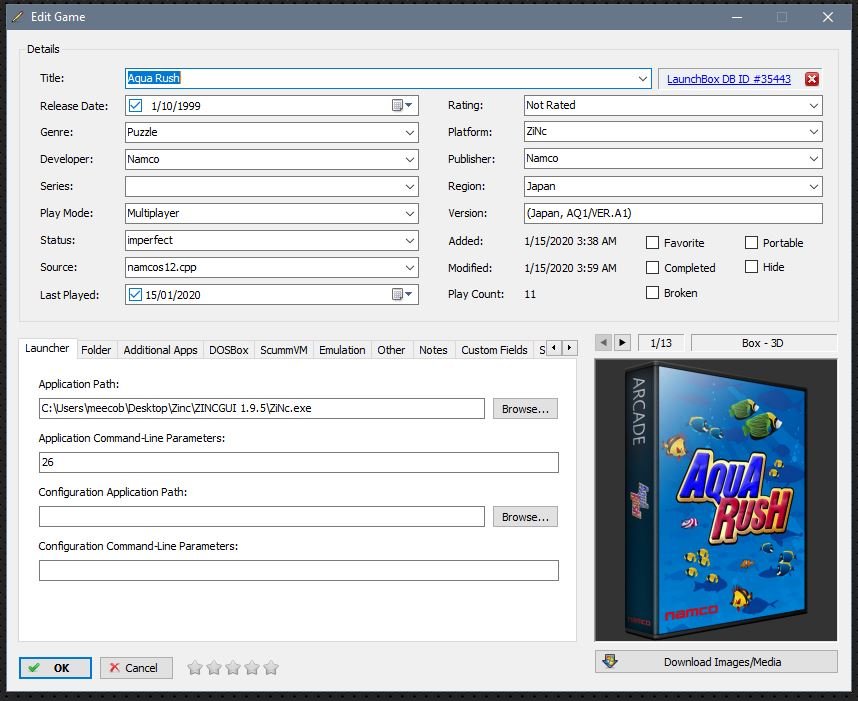
Task: Expand the Title dropdown
Action: click(643, 78)
